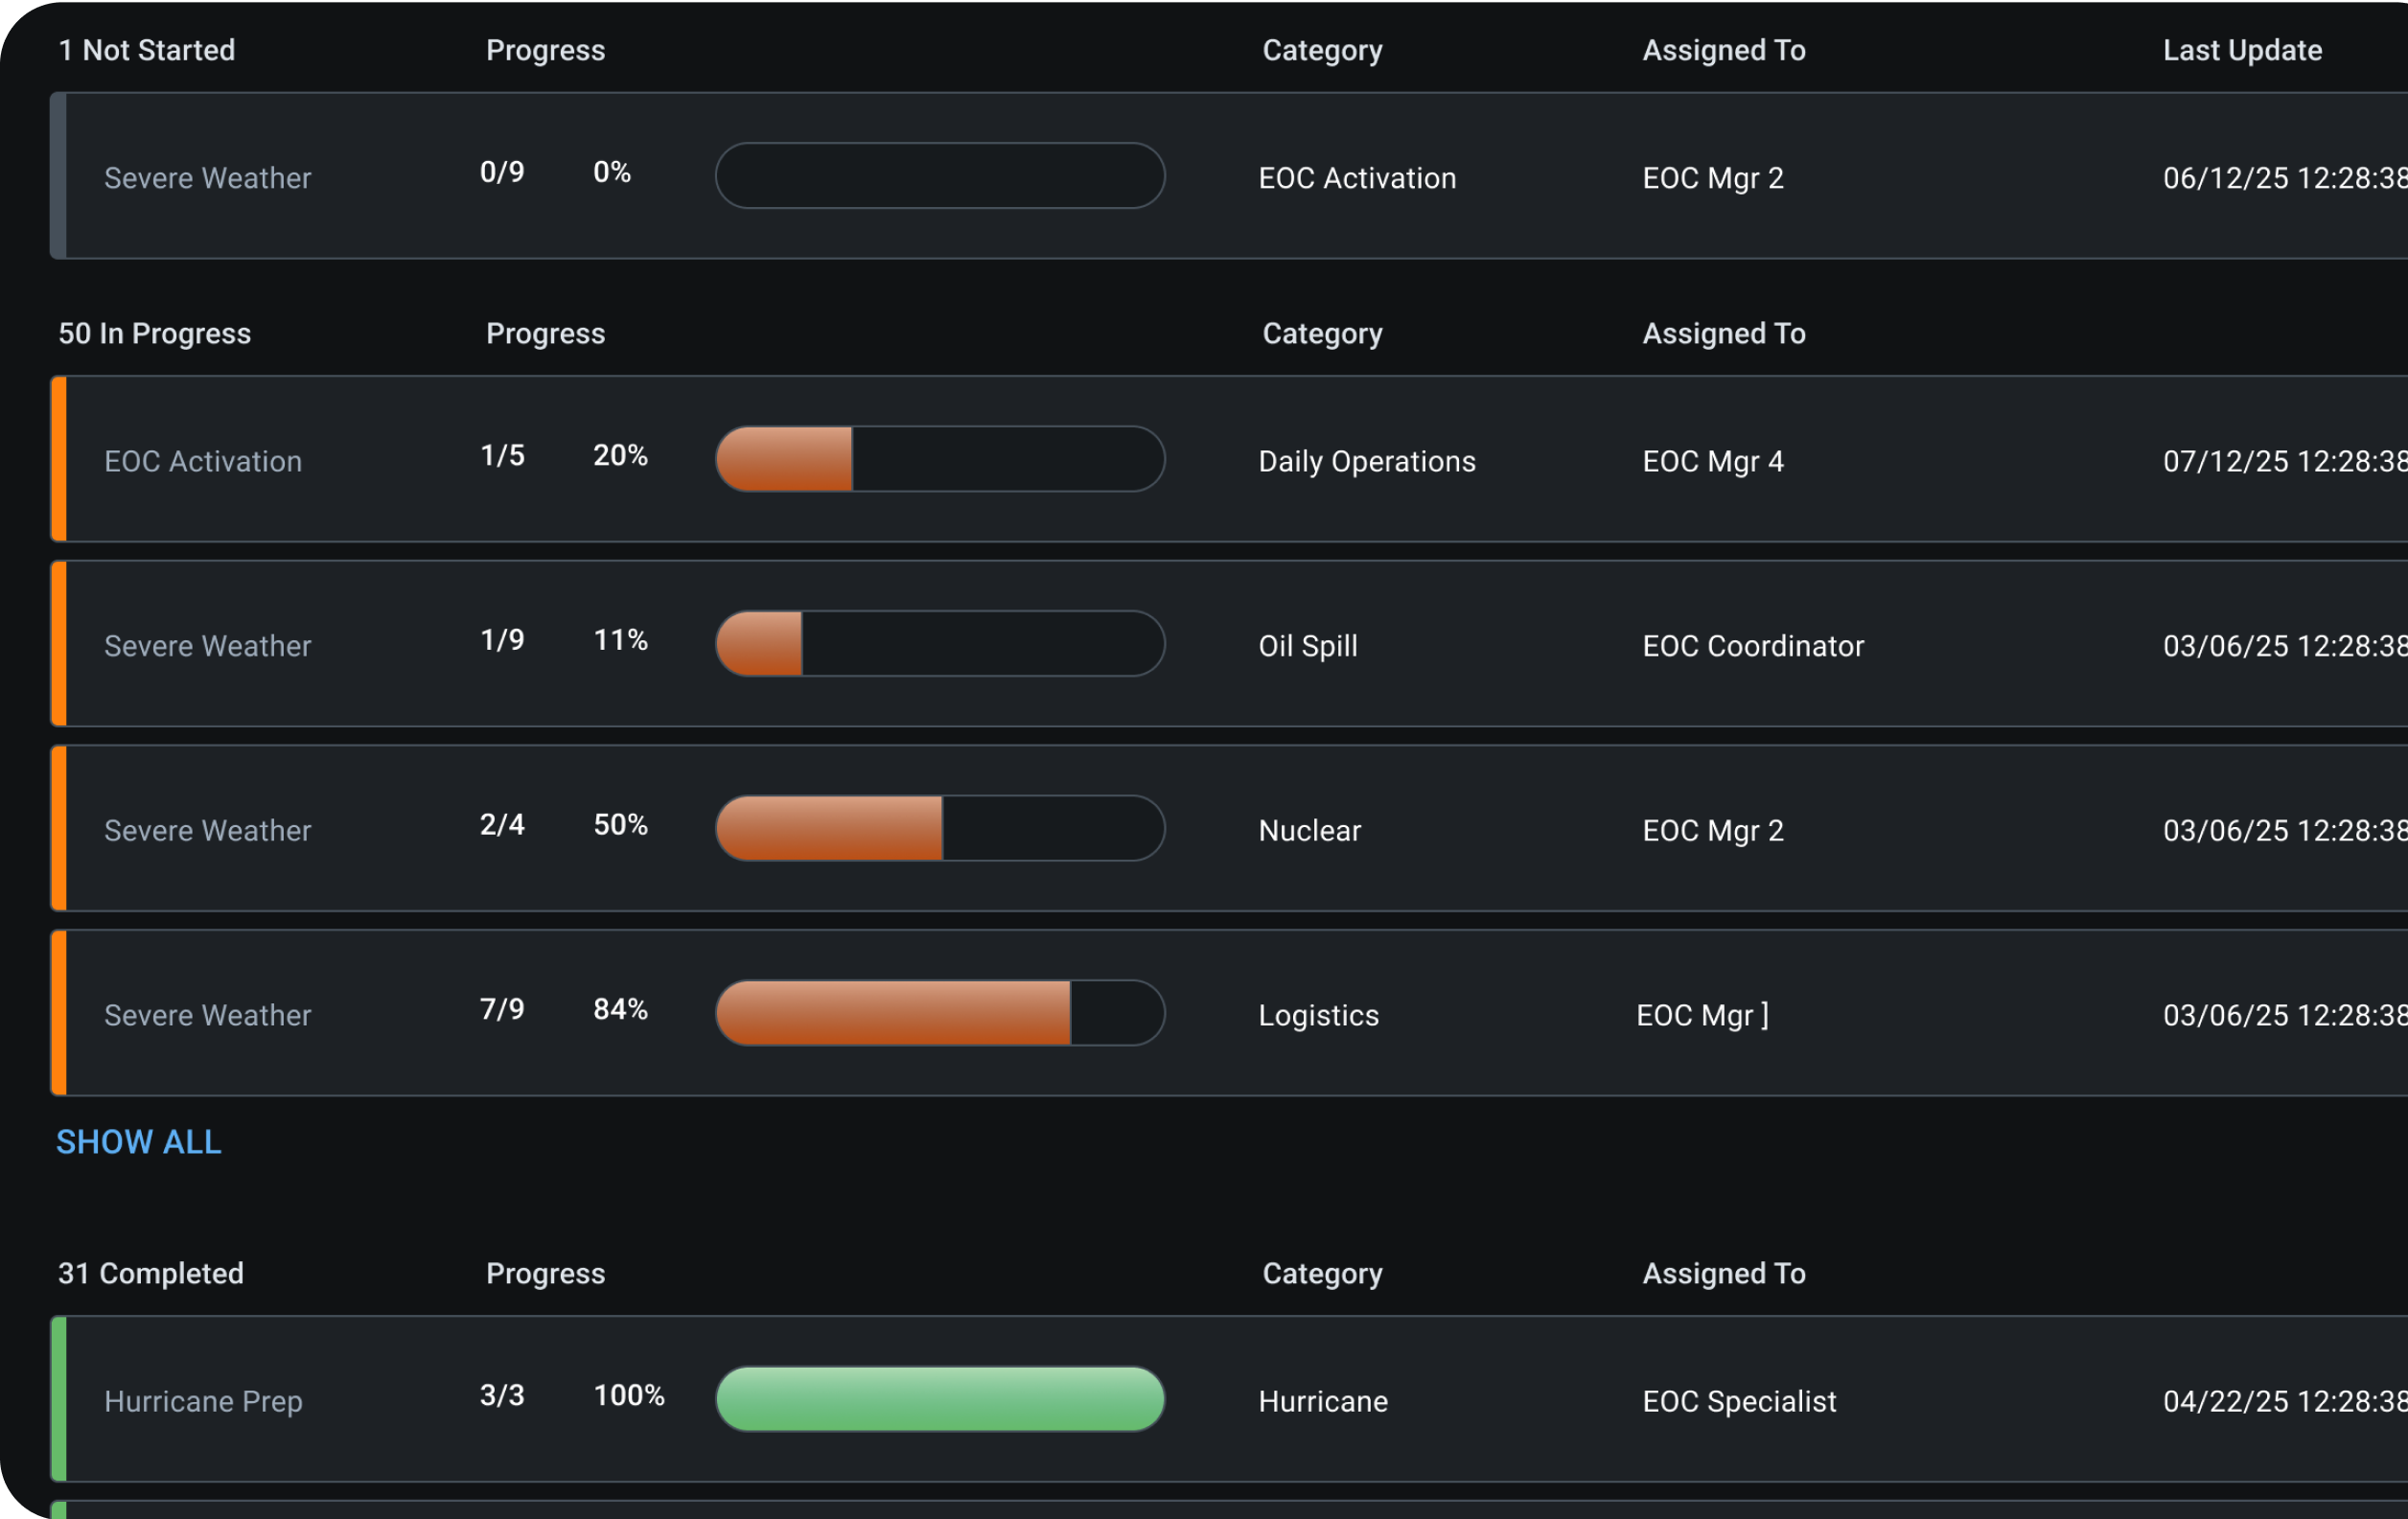Click the empty 0% progress bar
Screen dimensions: 2408x1519
coord(939,176)
